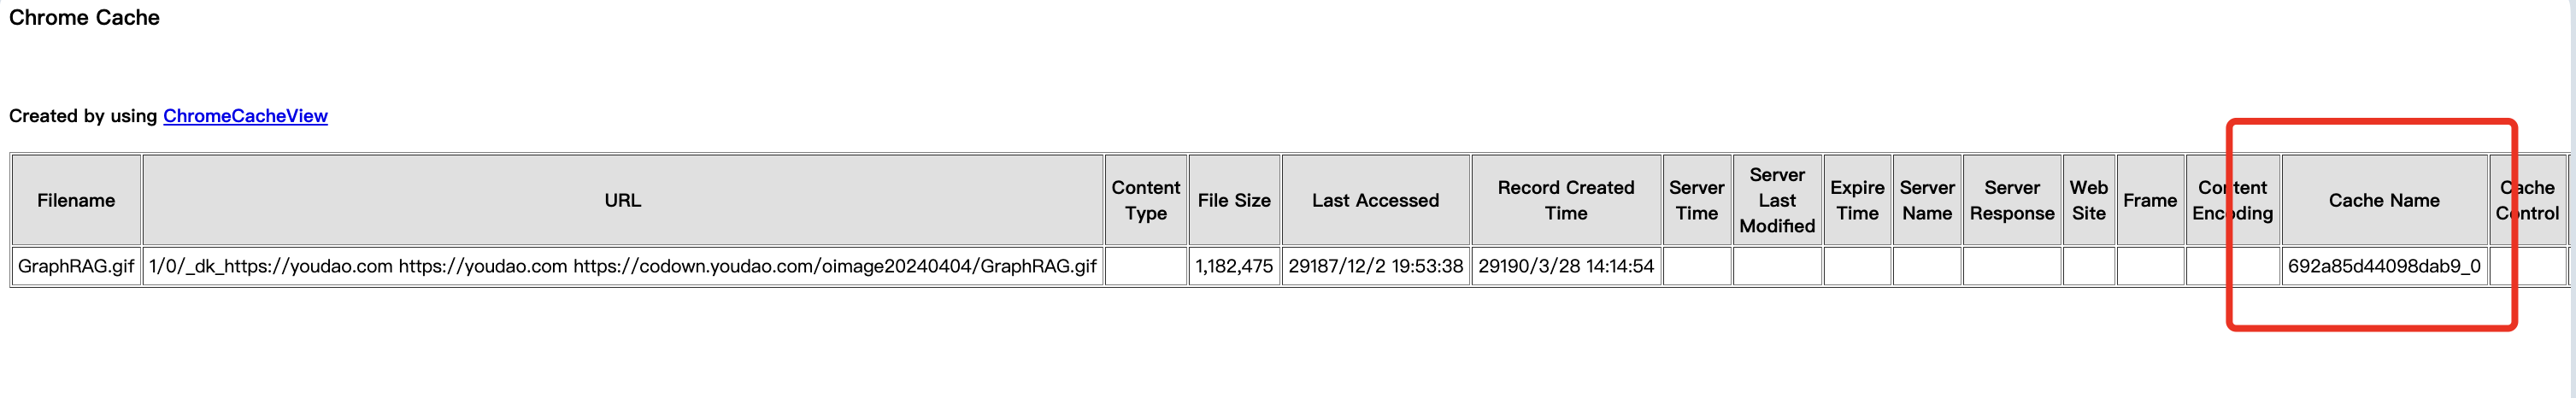
Task: Click the URL column header
Action: pos(622,200)
